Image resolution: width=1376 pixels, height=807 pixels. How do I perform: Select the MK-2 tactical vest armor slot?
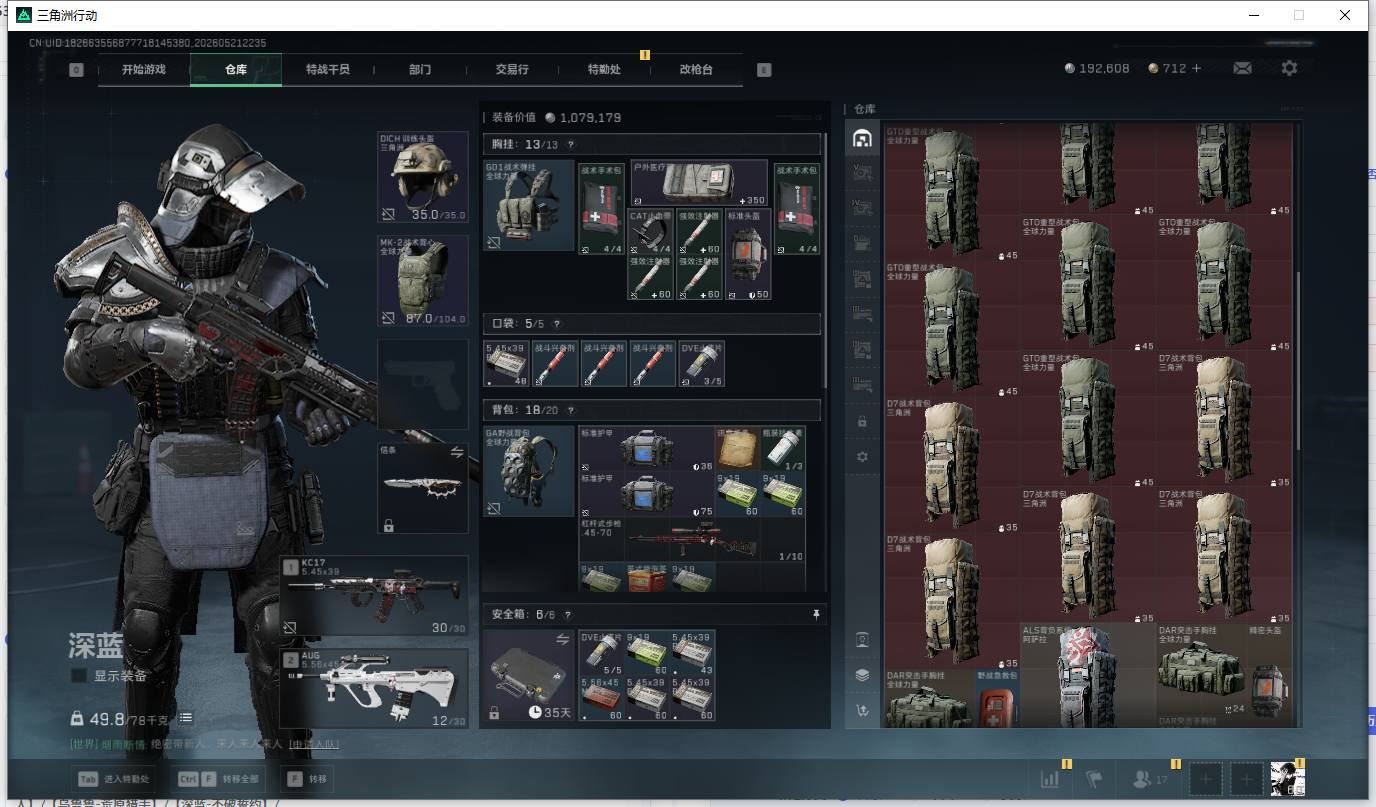(423, 281)
